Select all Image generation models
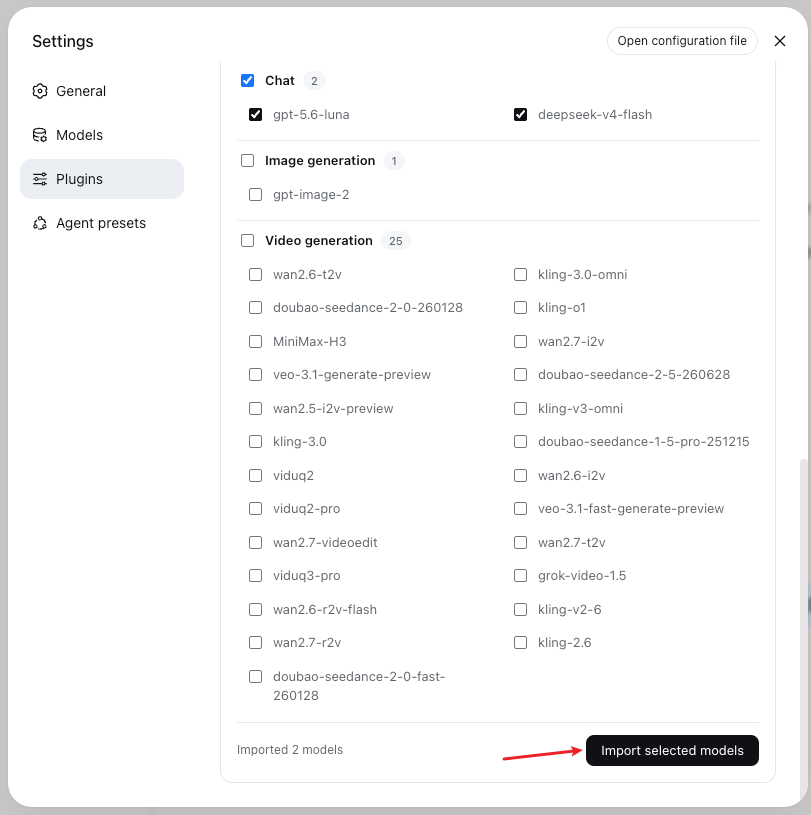Screen dimensions: 811x815 tap(247, 161)
